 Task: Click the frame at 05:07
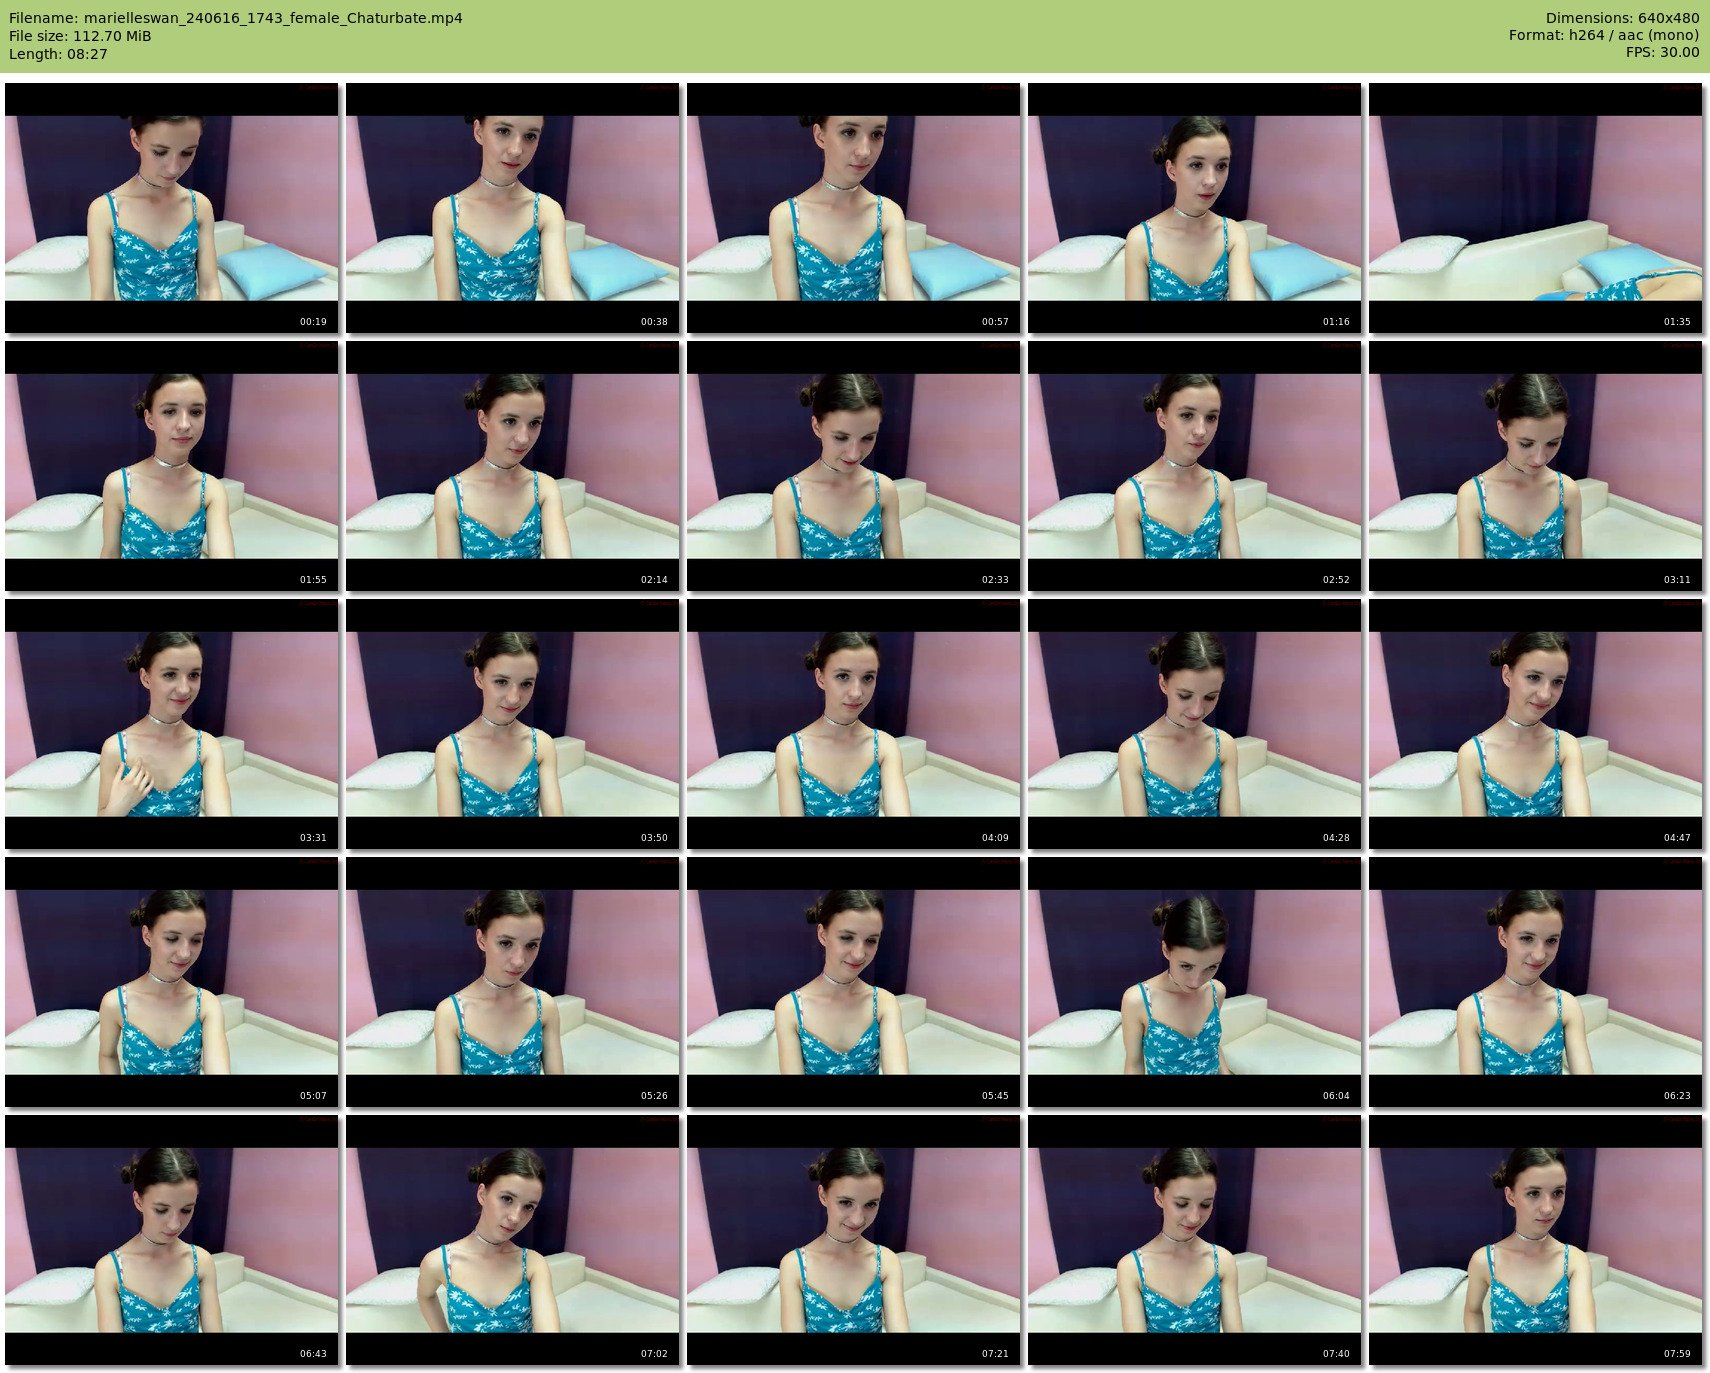tap(172, 982)
